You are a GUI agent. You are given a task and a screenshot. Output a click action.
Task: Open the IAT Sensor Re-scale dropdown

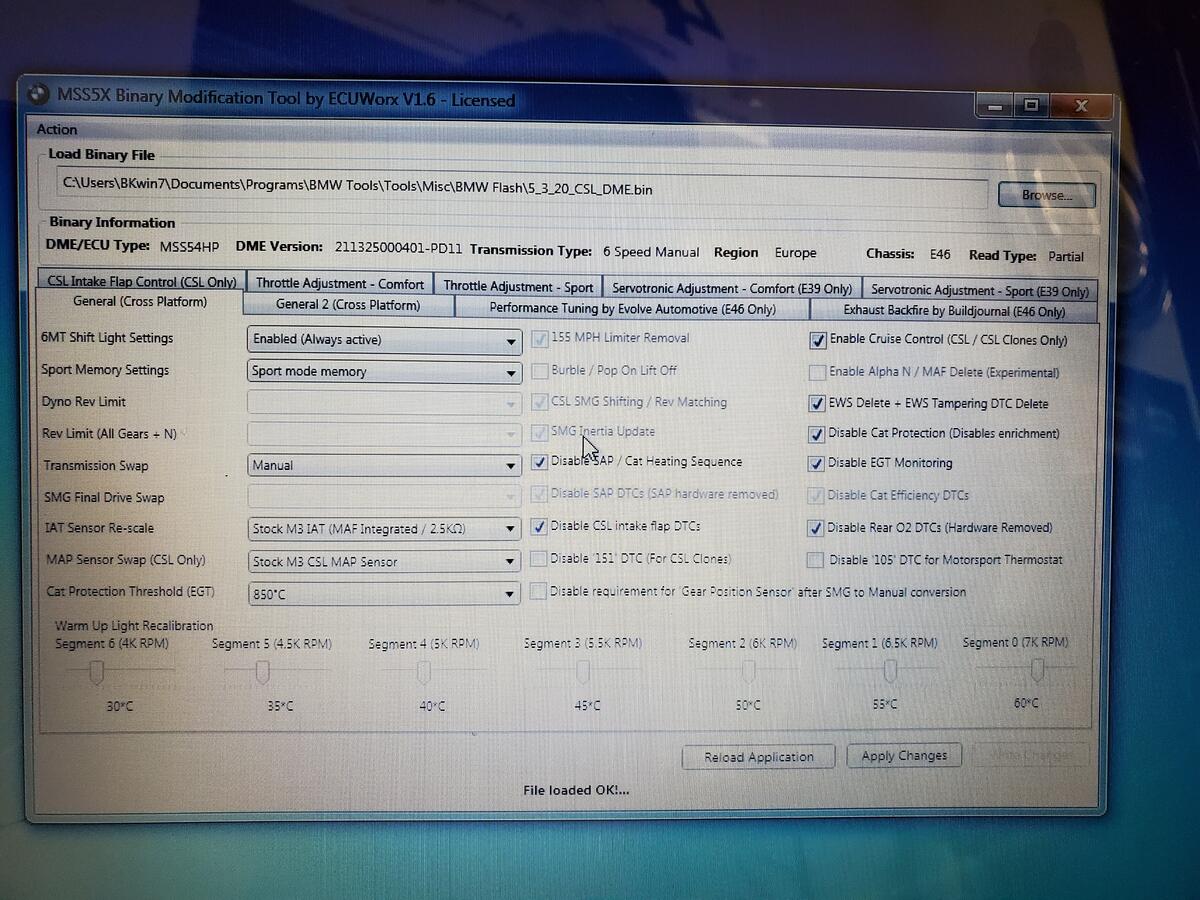384,529
